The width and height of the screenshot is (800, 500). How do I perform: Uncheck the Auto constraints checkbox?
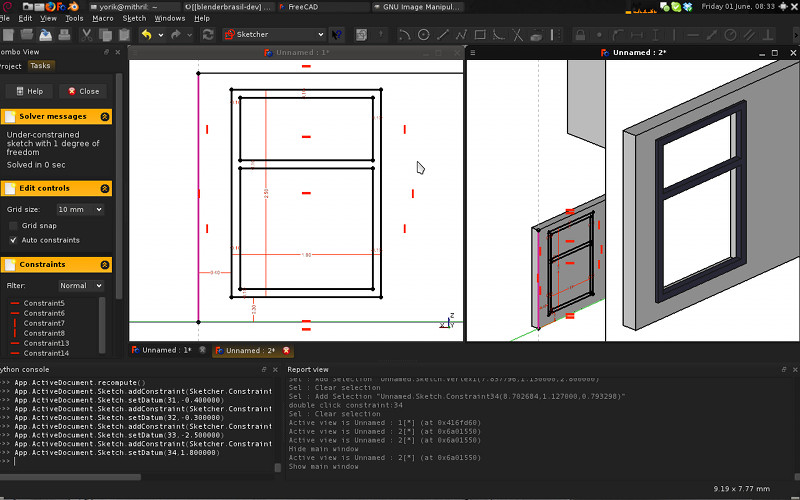coord(13,240)
